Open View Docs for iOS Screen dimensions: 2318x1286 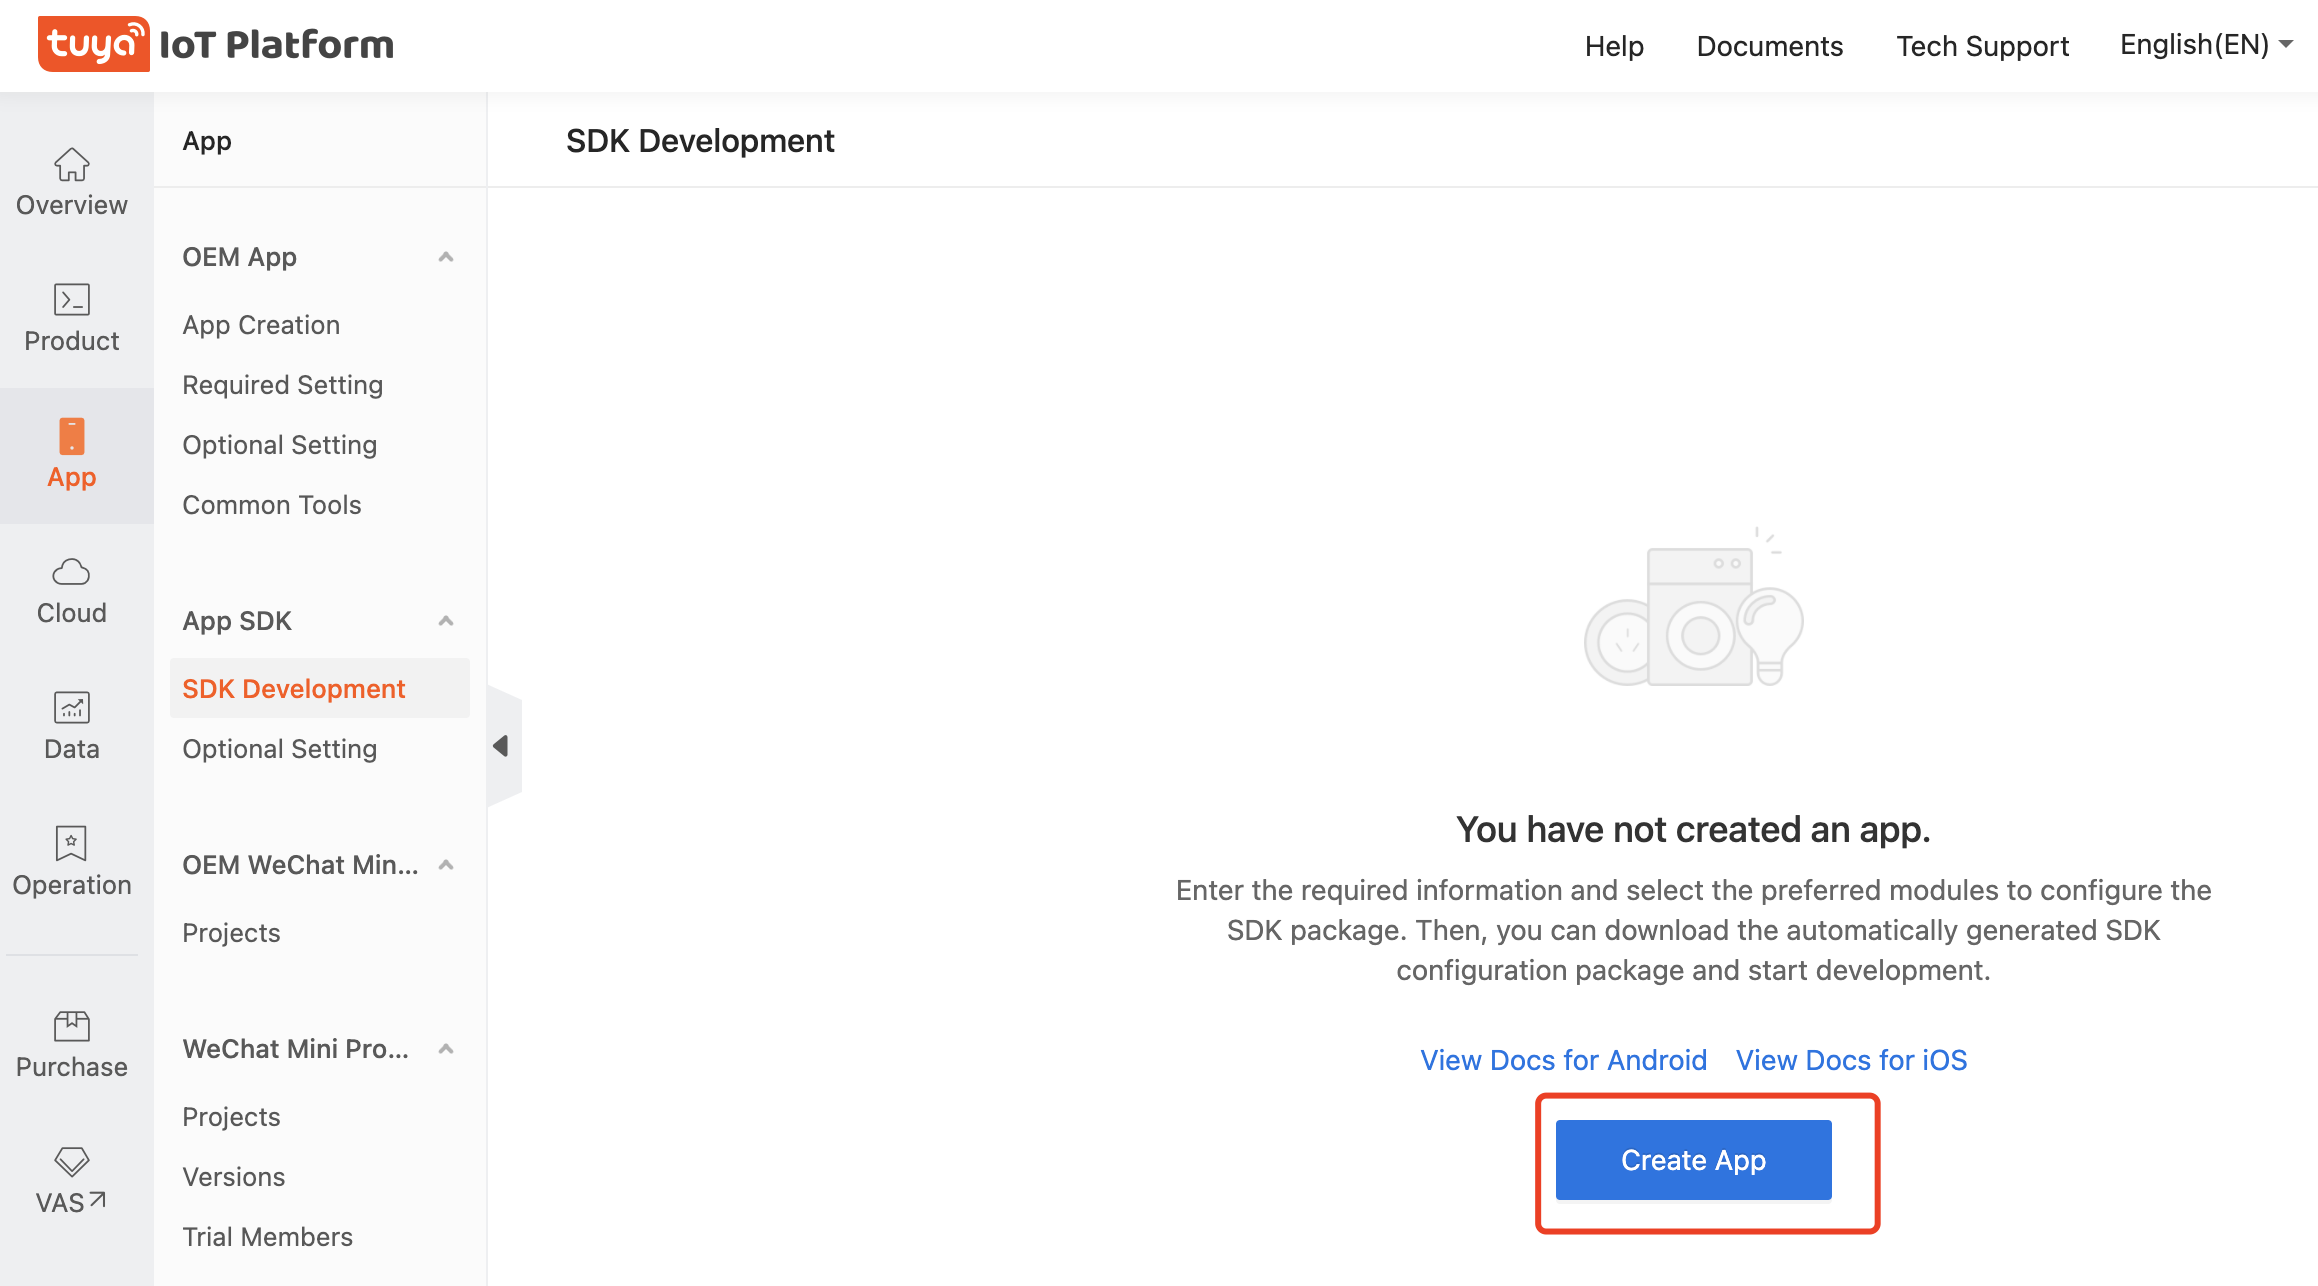(x=1851, y=1059)
